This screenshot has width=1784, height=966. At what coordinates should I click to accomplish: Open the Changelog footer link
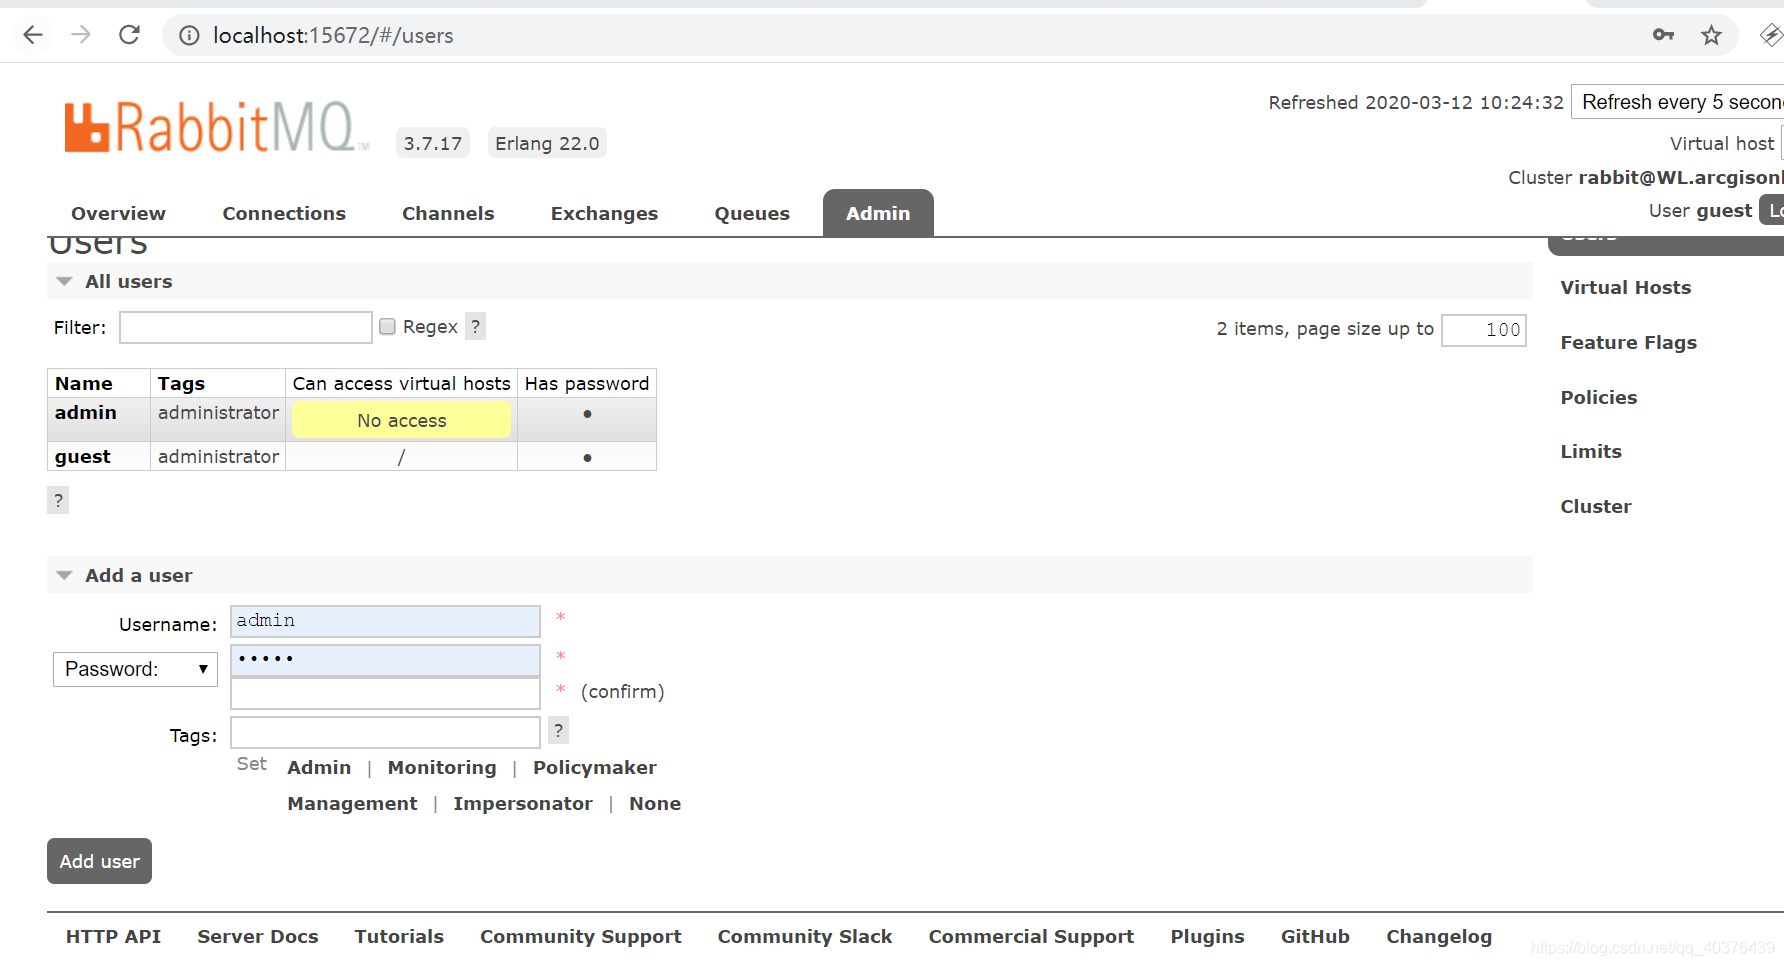(x=1439, y=936)
